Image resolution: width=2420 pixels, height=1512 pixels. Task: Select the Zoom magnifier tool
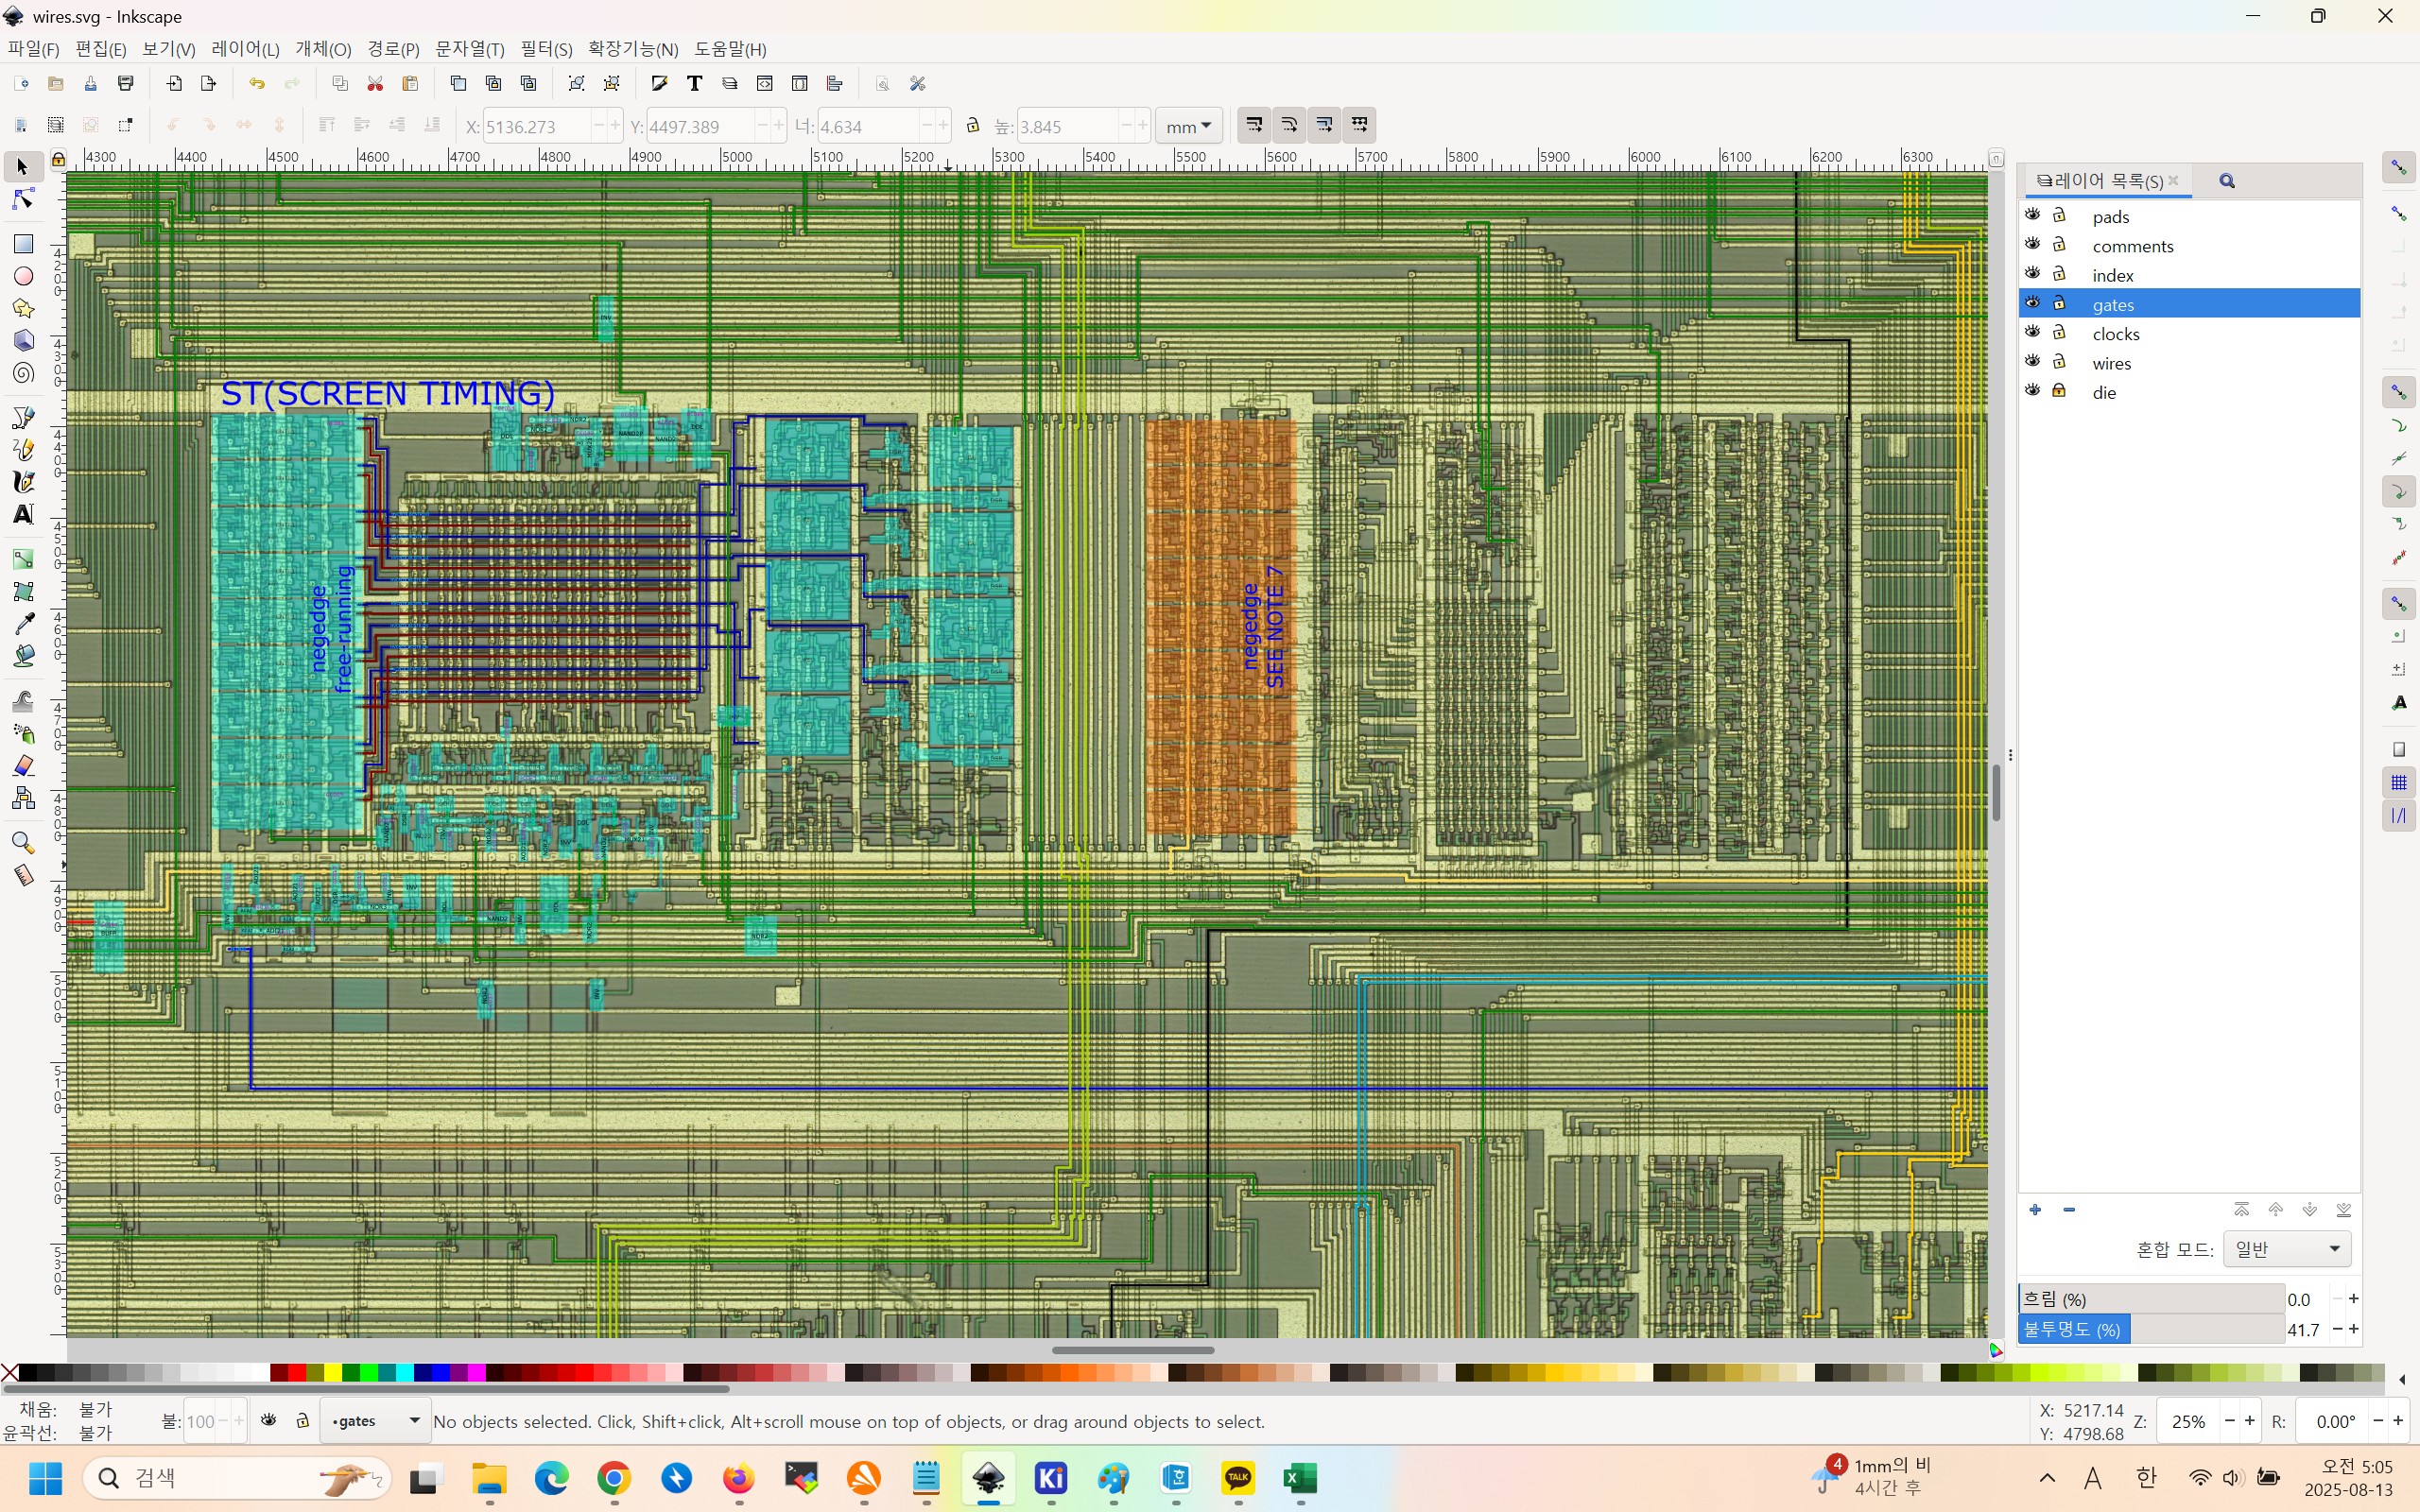(23, 843)
